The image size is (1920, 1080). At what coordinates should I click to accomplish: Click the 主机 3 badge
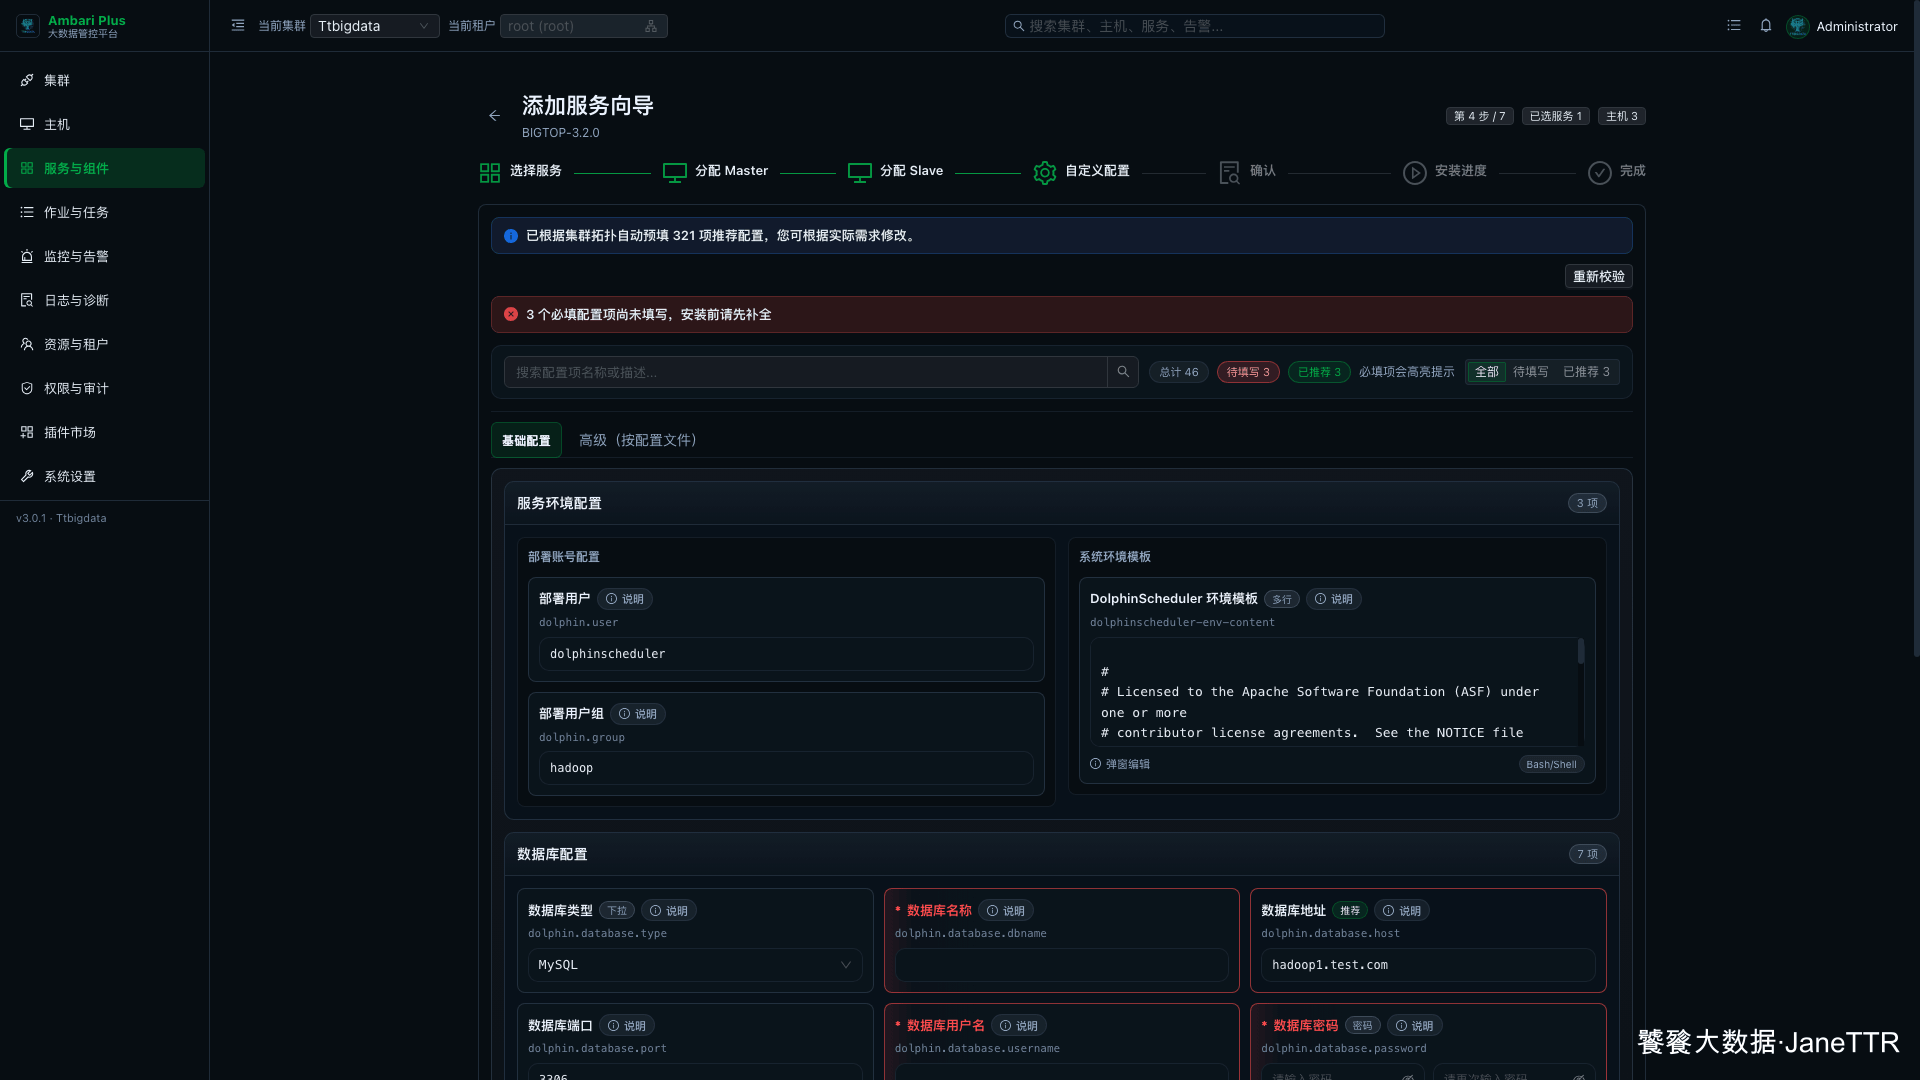[1622, 116]
